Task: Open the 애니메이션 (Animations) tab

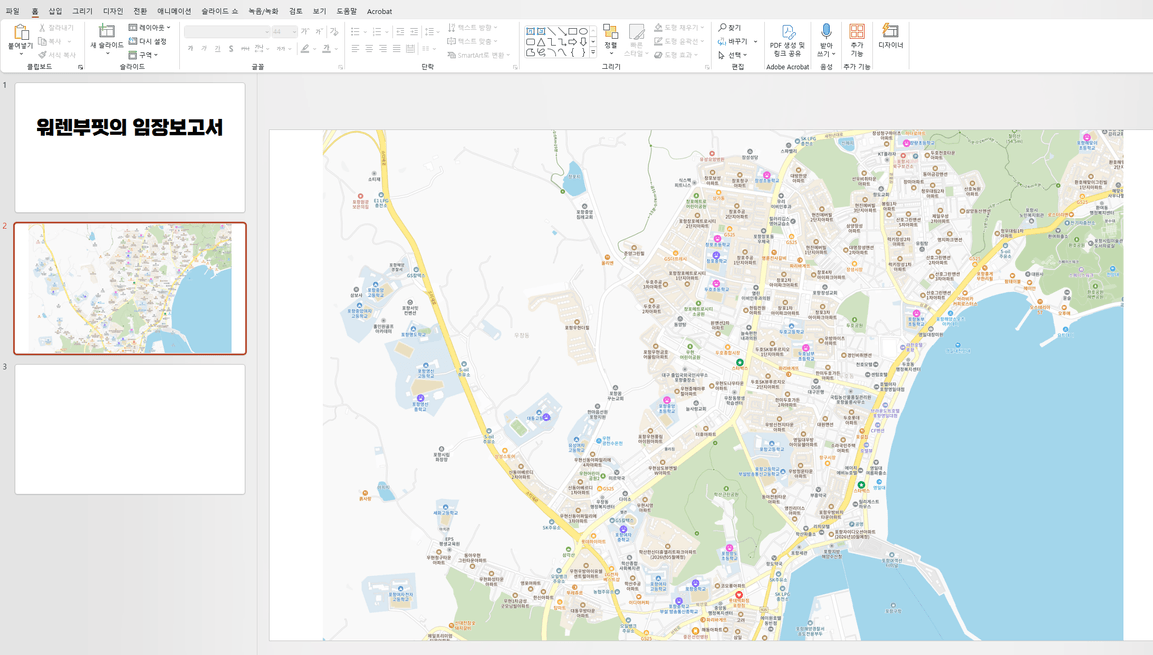Action: pos(174,11)
